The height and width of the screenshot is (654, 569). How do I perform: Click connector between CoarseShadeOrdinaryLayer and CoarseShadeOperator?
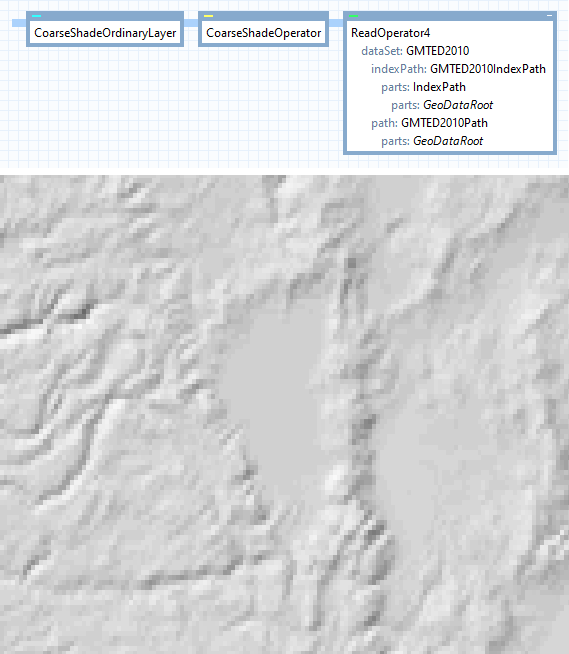pos(191,23)
